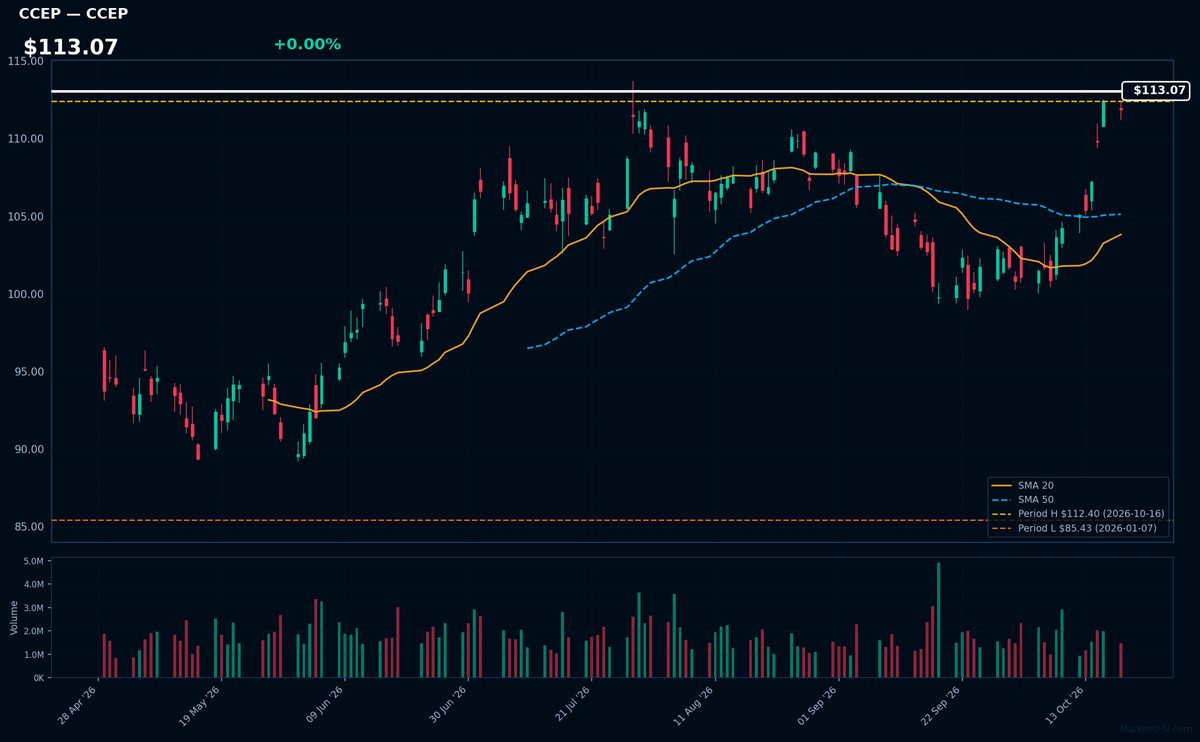Click the 11 Aug '26 date label

[694, 705]
